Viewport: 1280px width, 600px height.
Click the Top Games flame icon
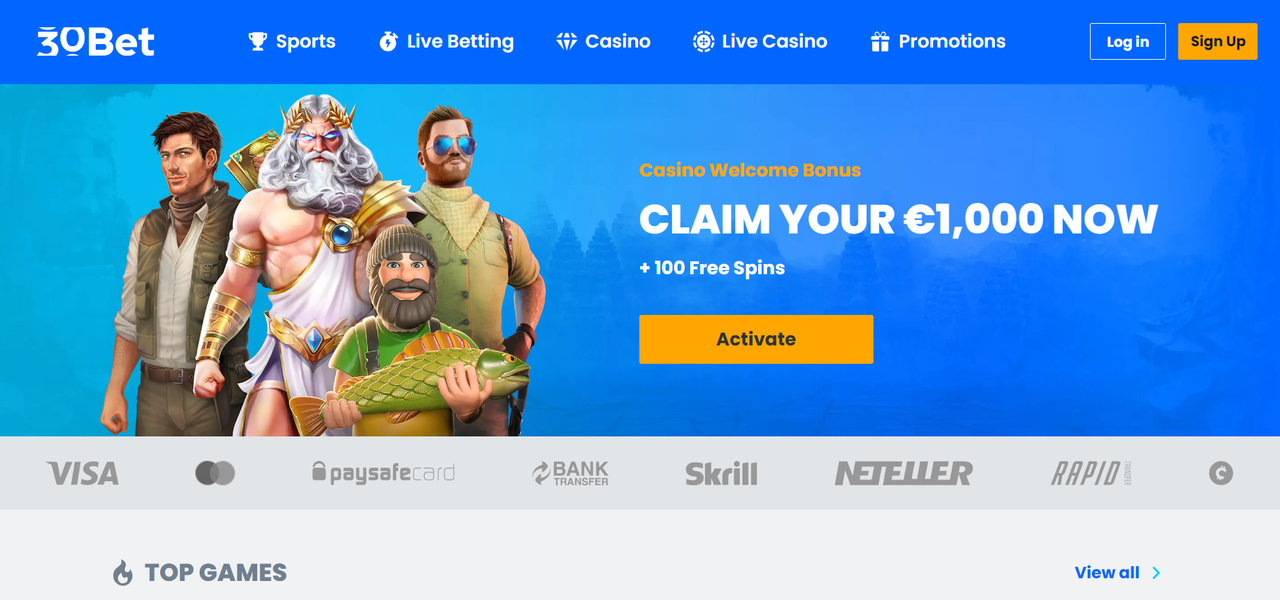coord(123,573)
